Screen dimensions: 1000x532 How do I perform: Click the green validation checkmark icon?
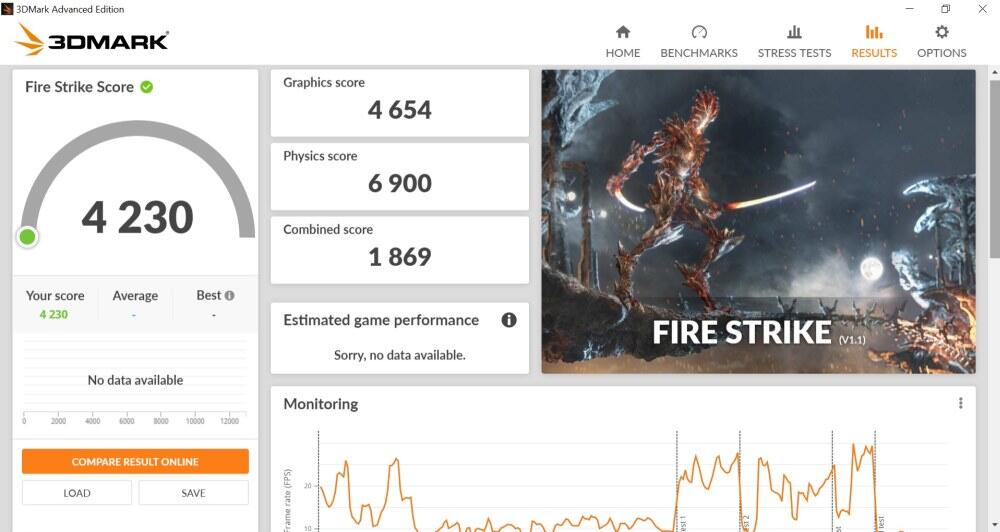point(147,87)
